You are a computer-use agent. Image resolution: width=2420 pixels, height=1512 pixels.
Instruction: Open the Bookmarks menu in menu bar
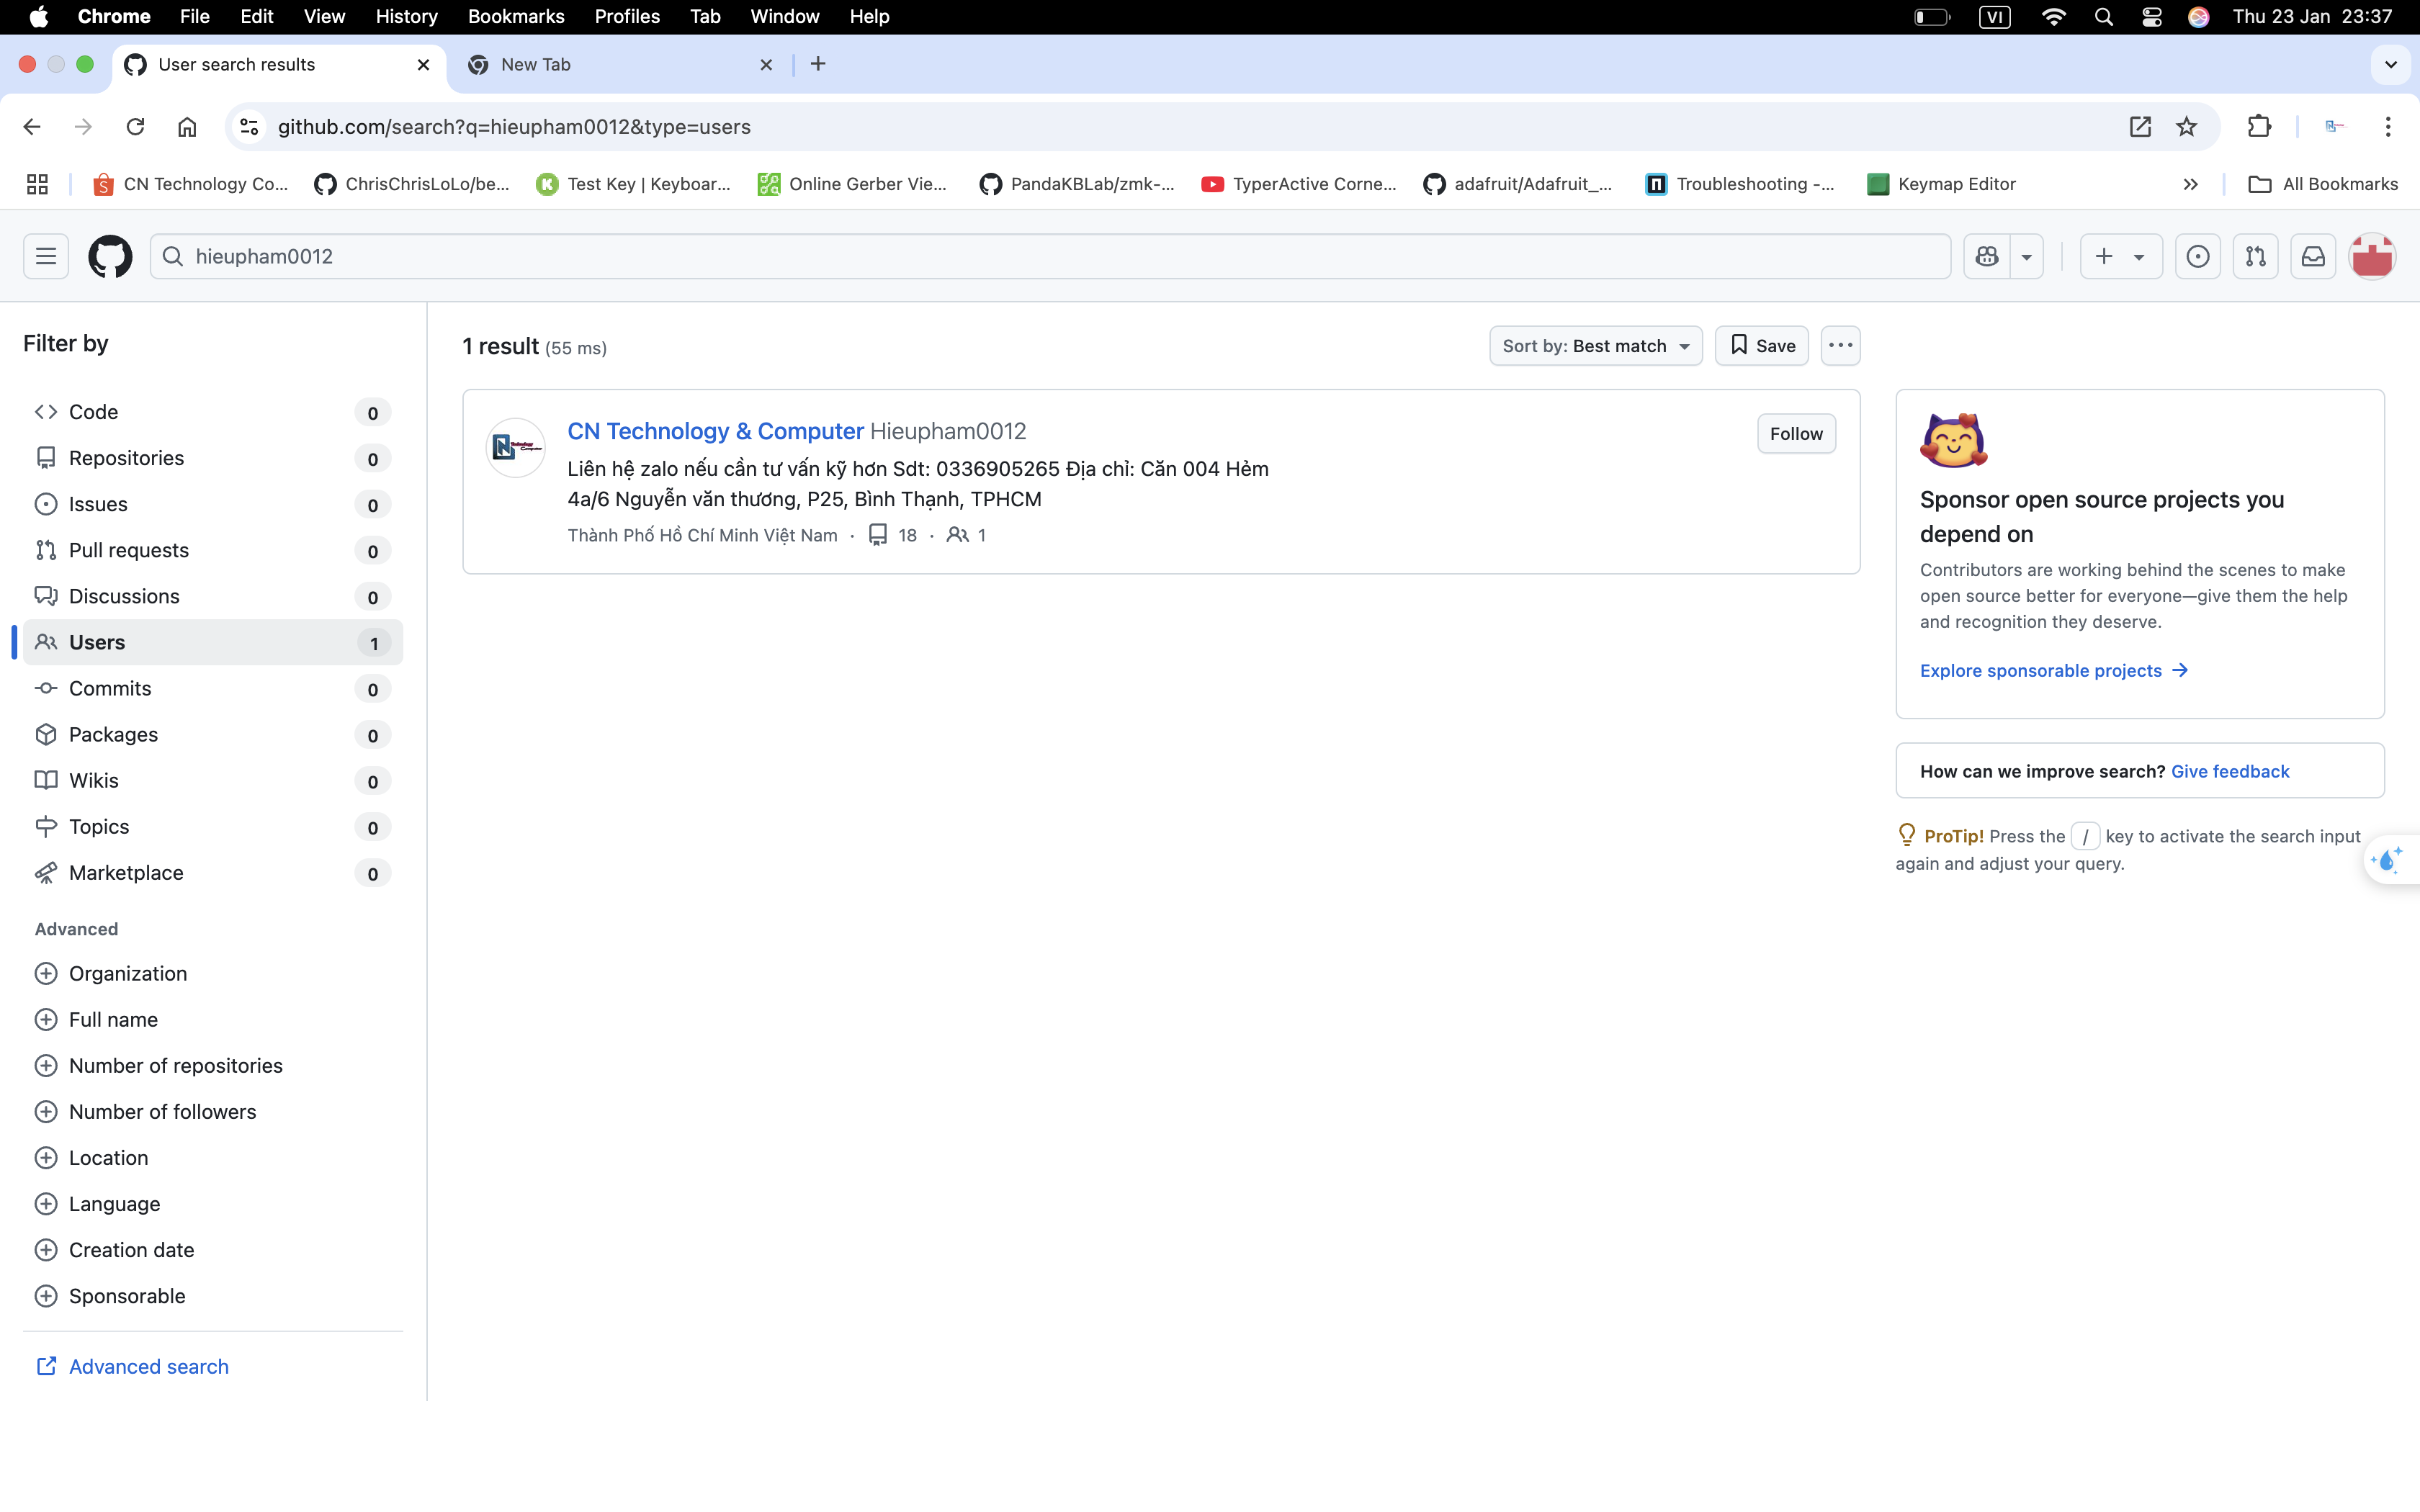(x=516, y=16)
